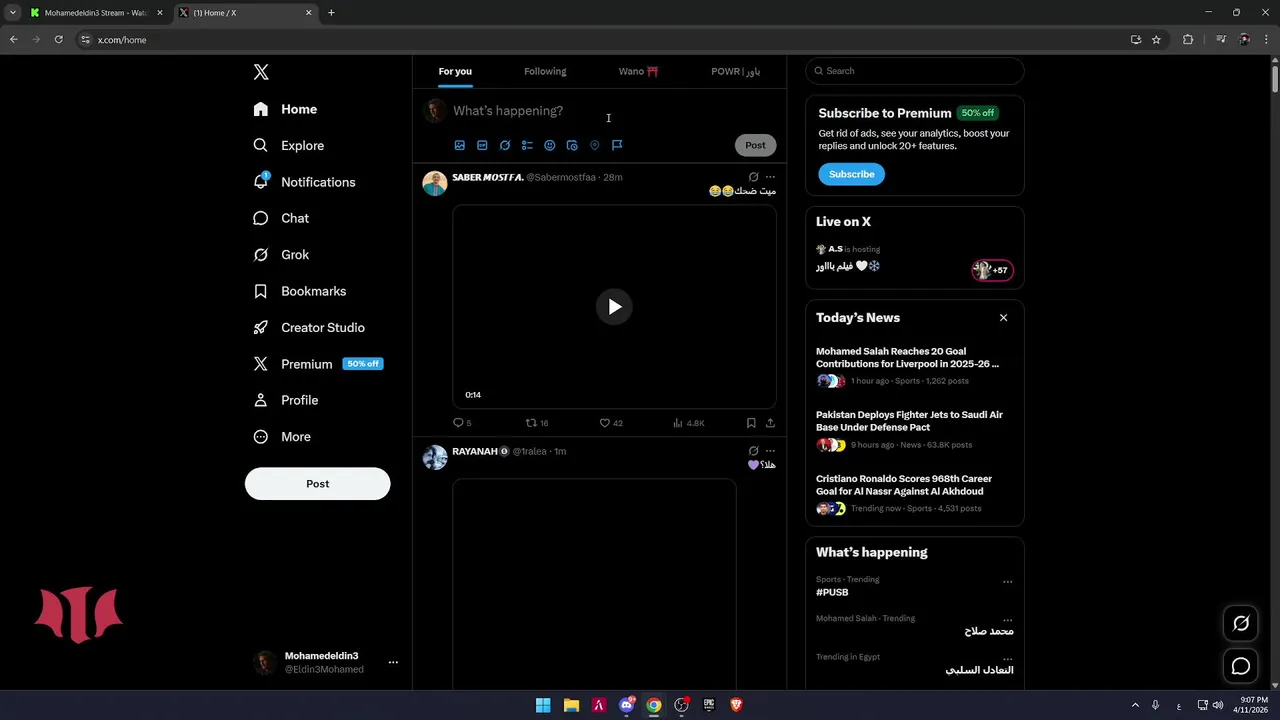The height and width of the screenshot is (720, 1280).
Task: Close the Today's News panel
Action: click(x=1003, y=318)
